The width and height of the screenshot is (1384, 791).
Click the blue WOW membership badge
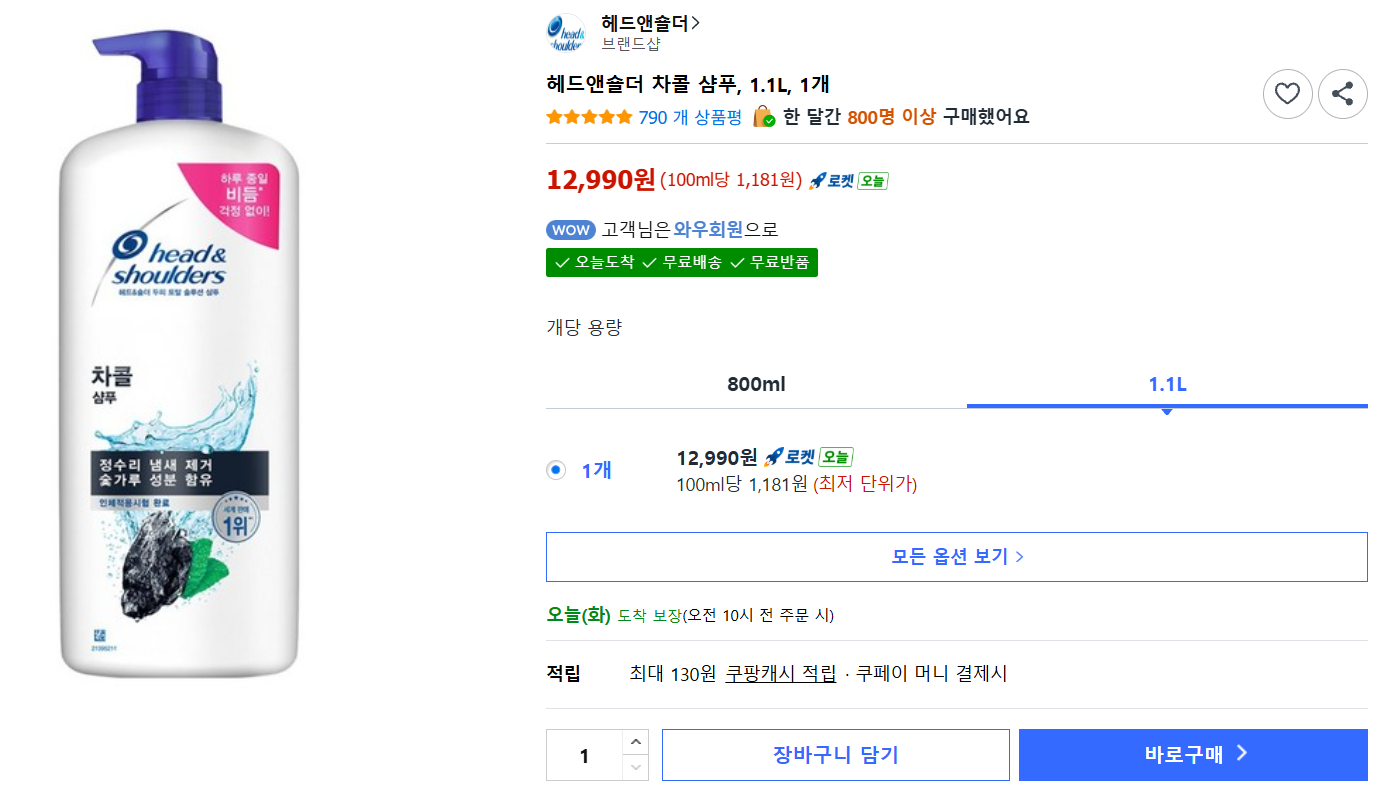click(x=570, y=230)
